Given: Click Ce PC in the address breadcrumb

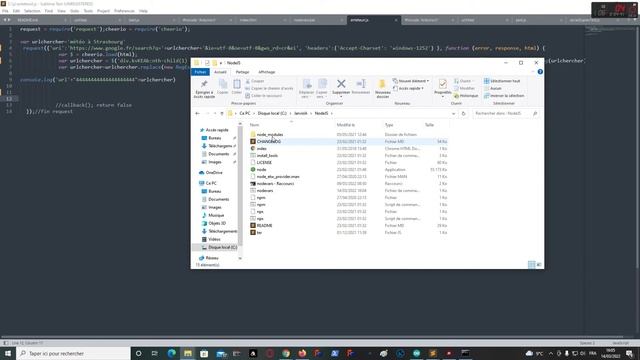Looking at the screenshot, I should pos(245,113).
